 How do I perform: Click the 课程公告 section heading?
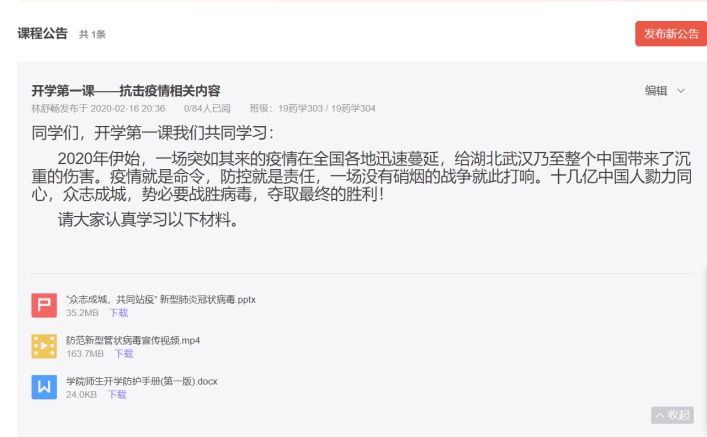(42, 33)
